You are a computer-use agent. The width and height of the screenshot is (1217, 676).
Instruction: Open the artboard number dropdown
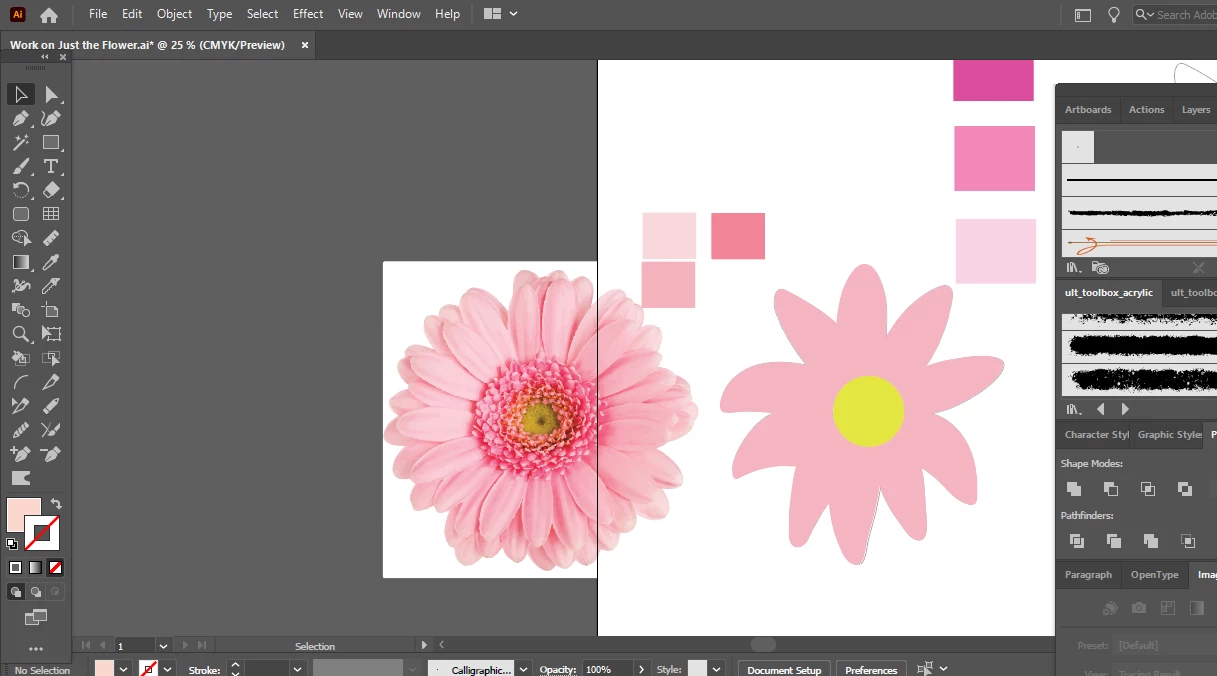(x=163, y=646)
